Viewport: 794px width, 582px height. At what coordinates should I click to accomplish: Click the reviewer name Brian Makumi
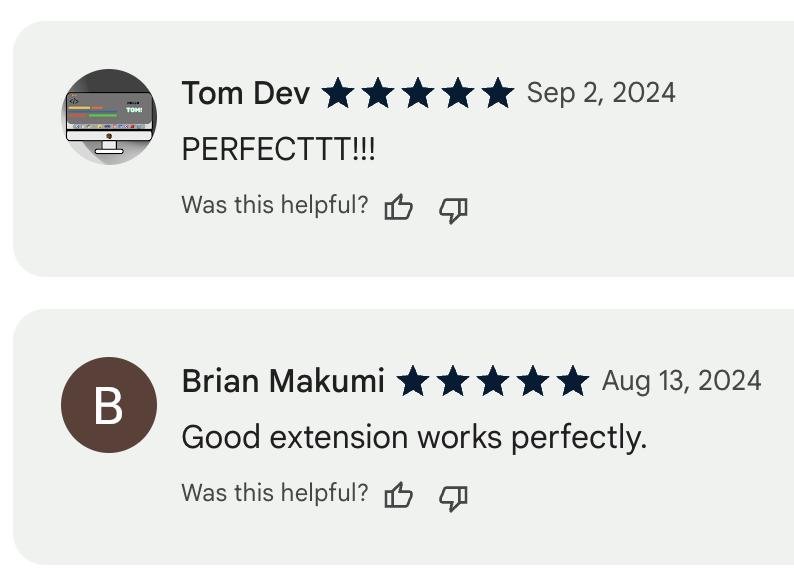pos(283,382)
